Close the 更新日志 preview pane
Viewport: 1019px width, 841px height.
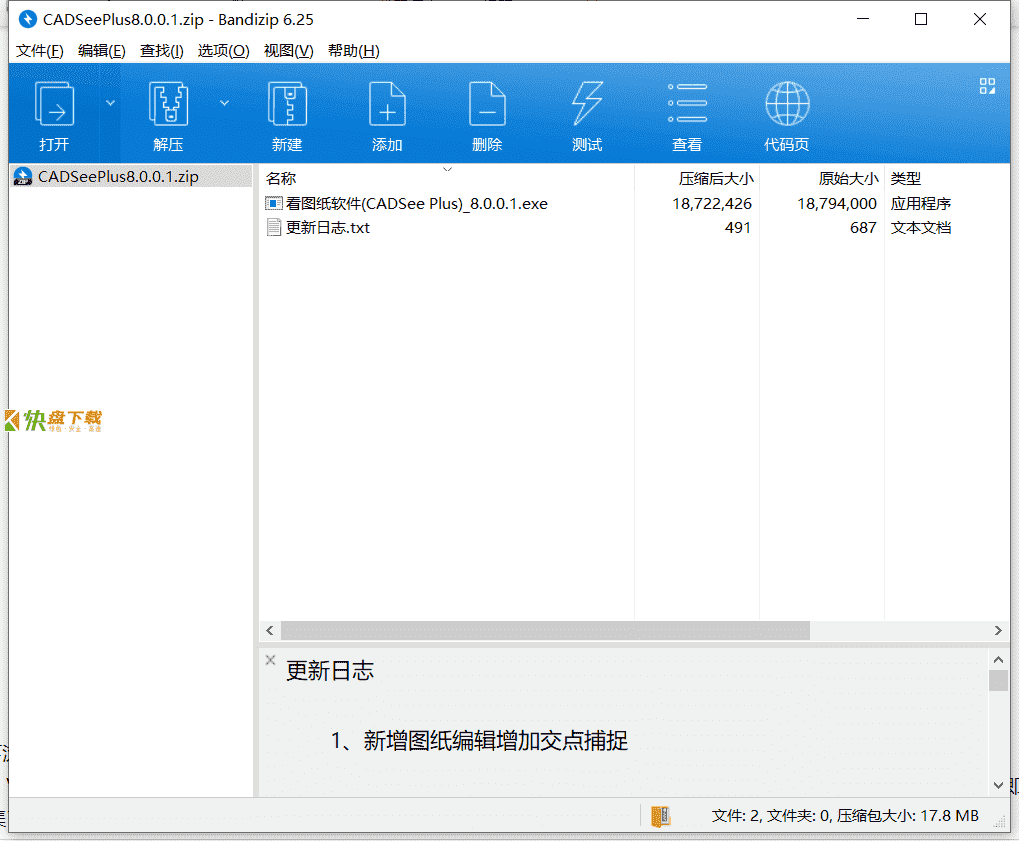point(271,660)
